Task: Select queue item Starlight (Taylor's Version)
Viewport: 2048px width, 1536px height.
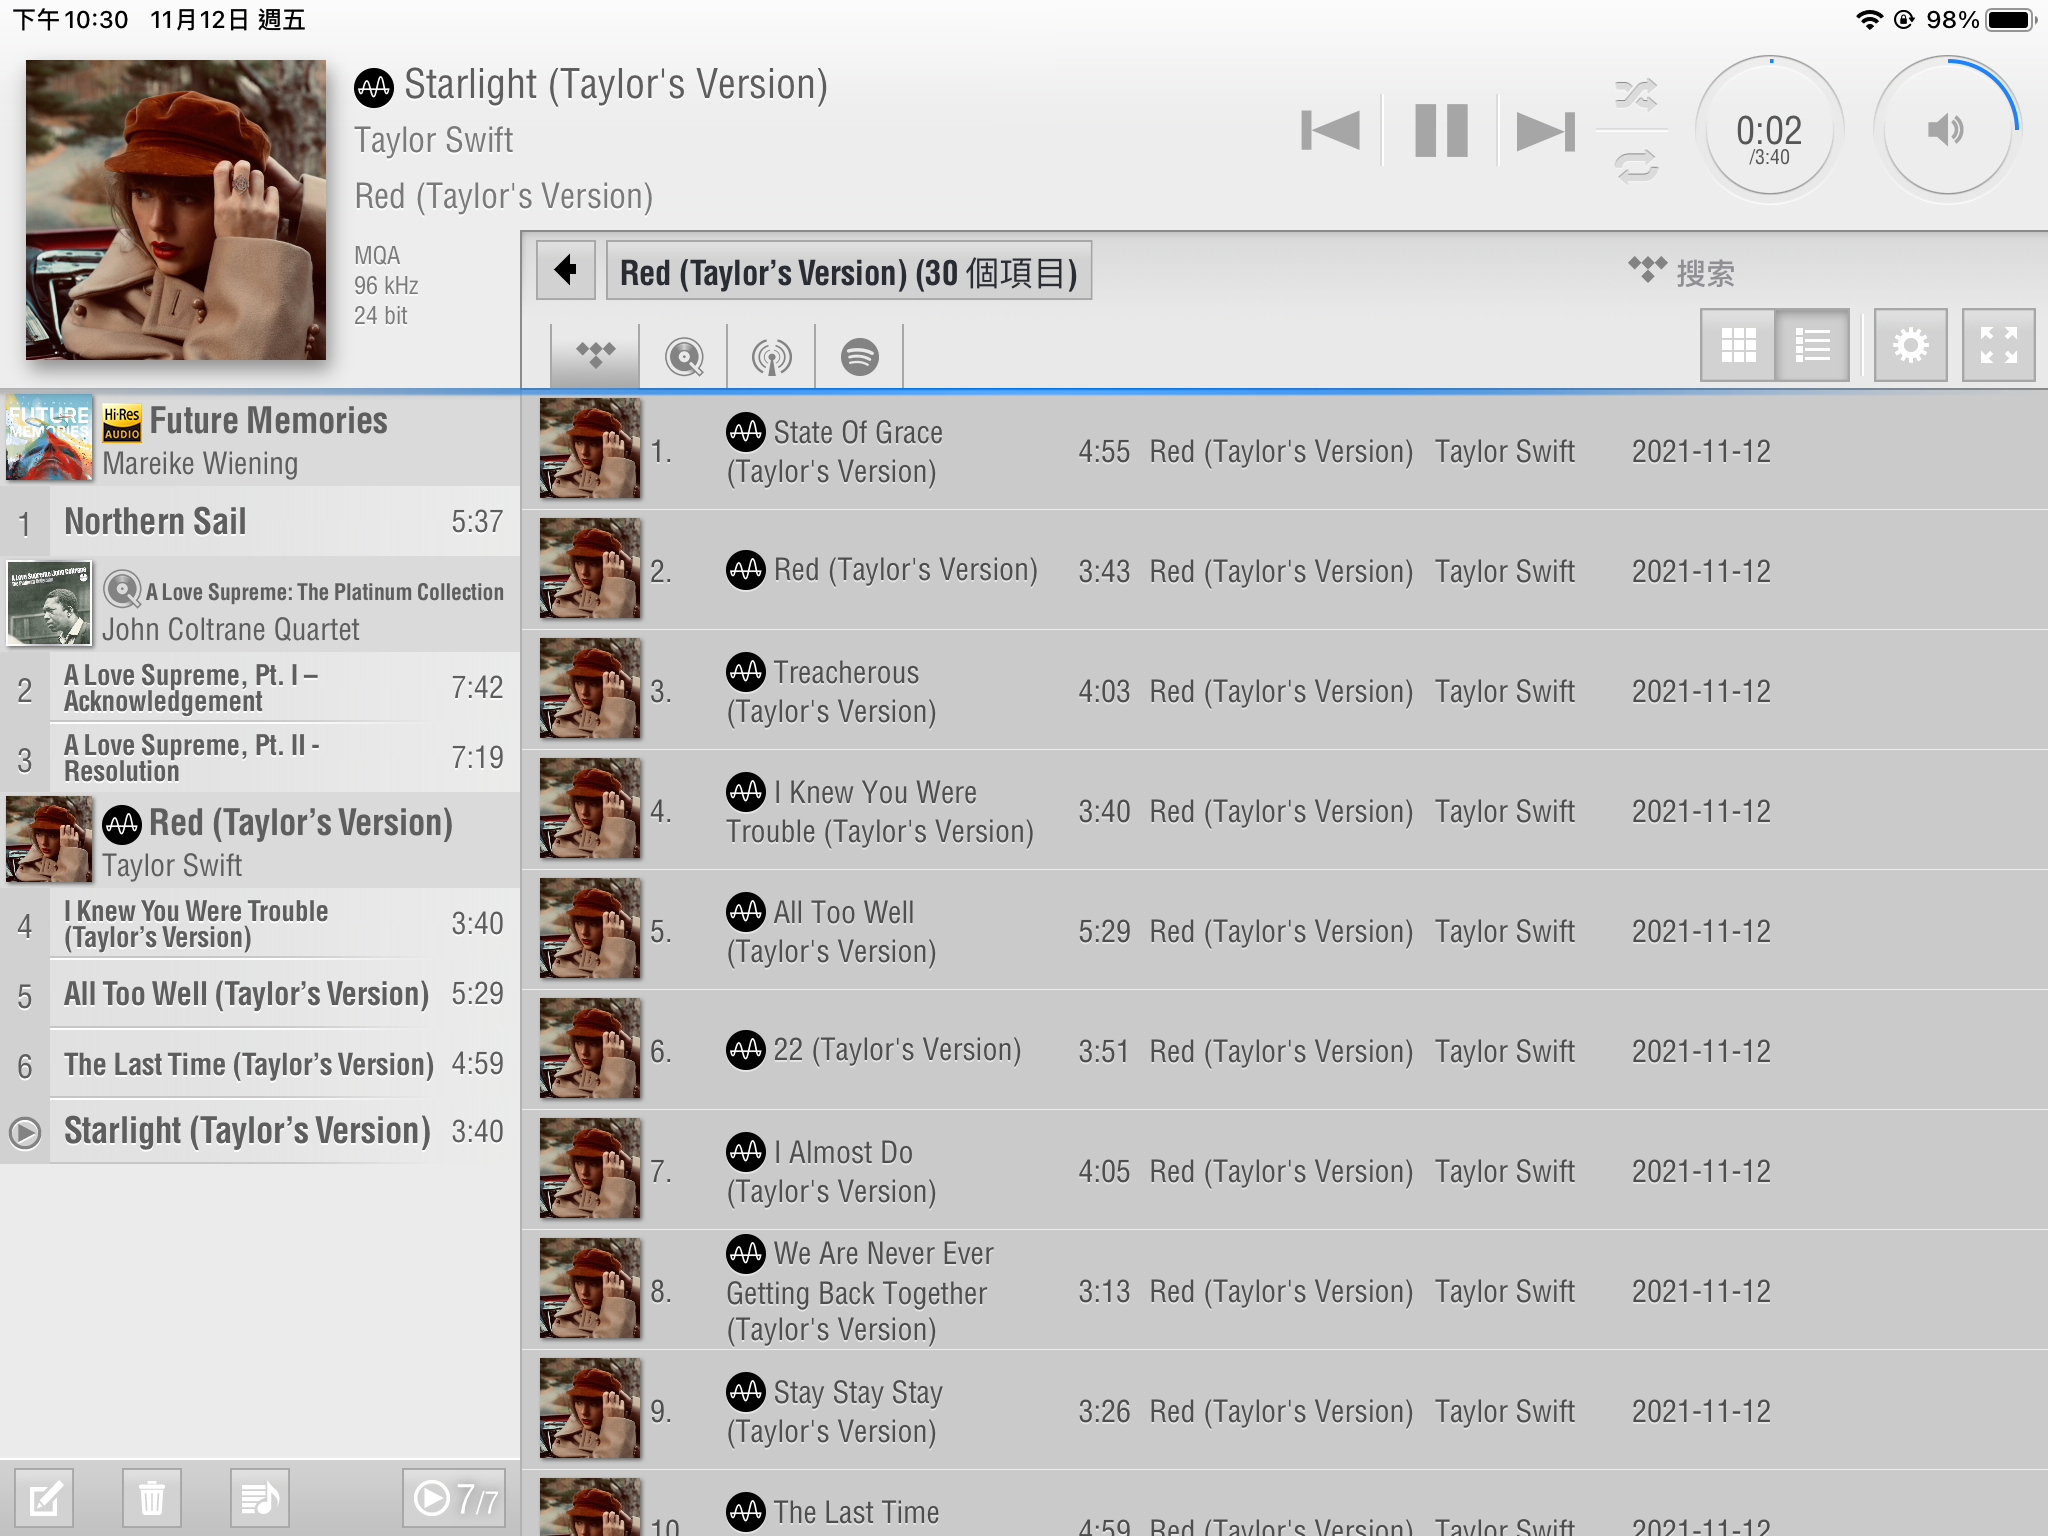Action: [260, 1132]
